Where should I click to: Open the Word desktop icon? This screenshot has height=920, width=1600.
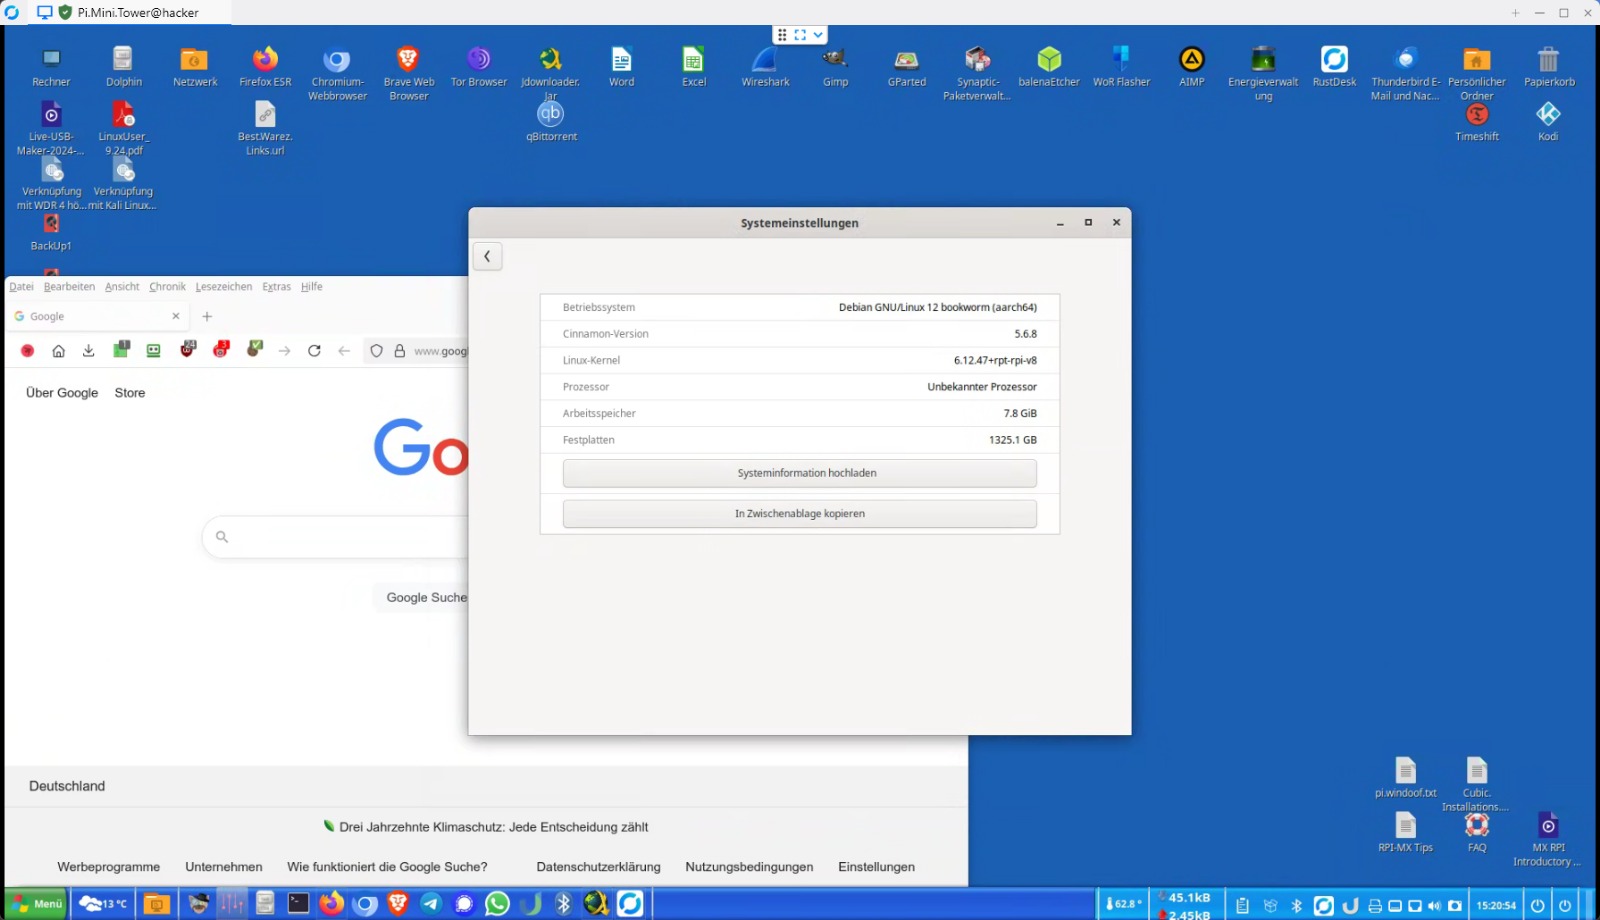[621, 67]
